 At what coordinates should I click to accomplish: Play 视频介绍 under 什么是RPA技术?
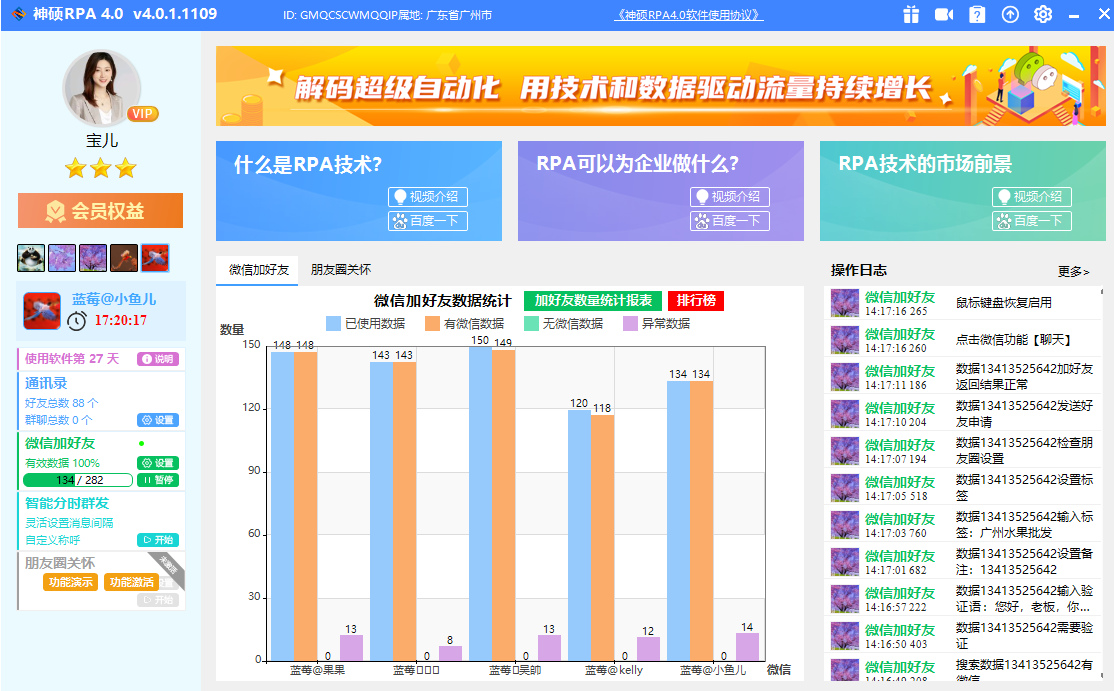428,197
